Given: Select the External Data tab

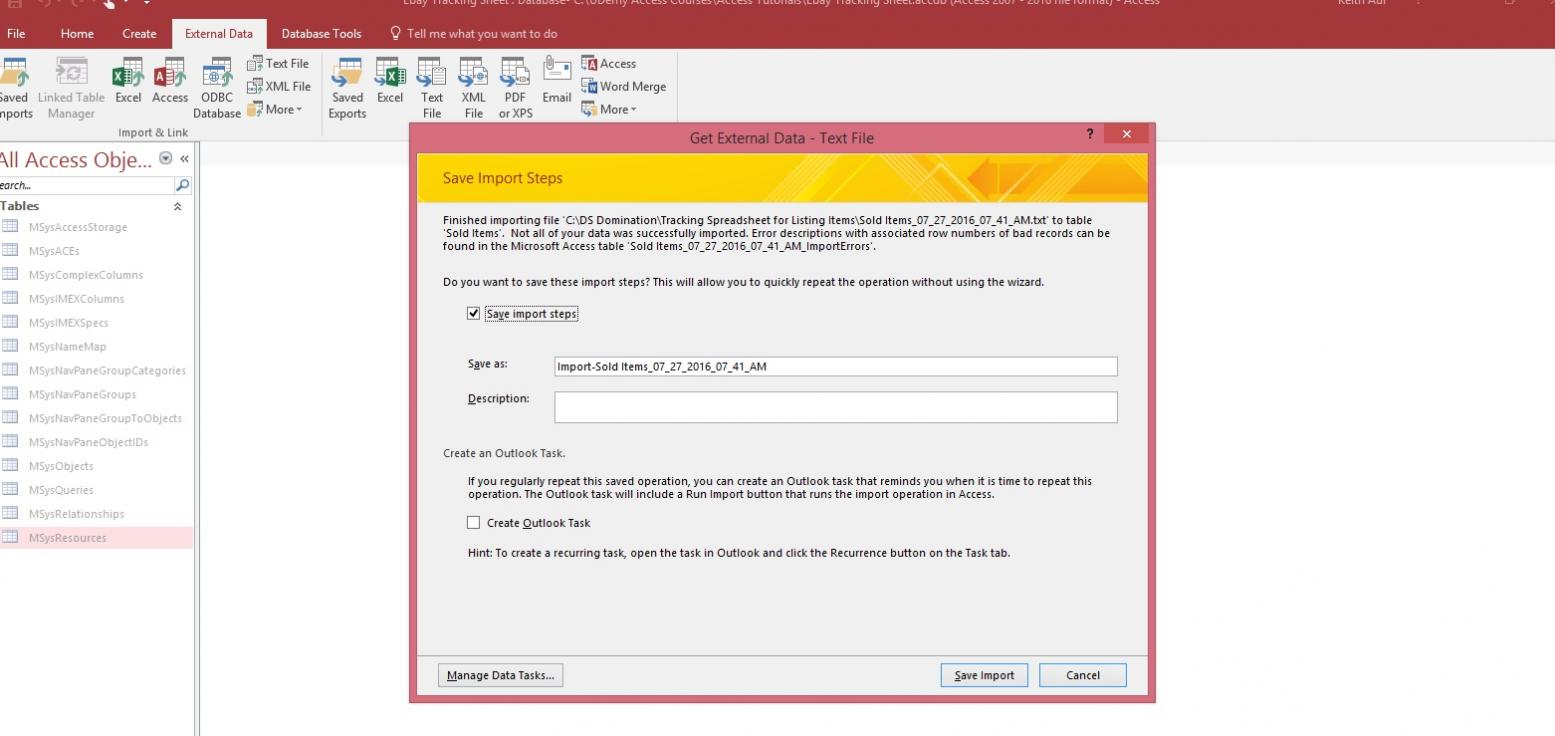Looking at the screenshot, I should click(x=219, y=33).
